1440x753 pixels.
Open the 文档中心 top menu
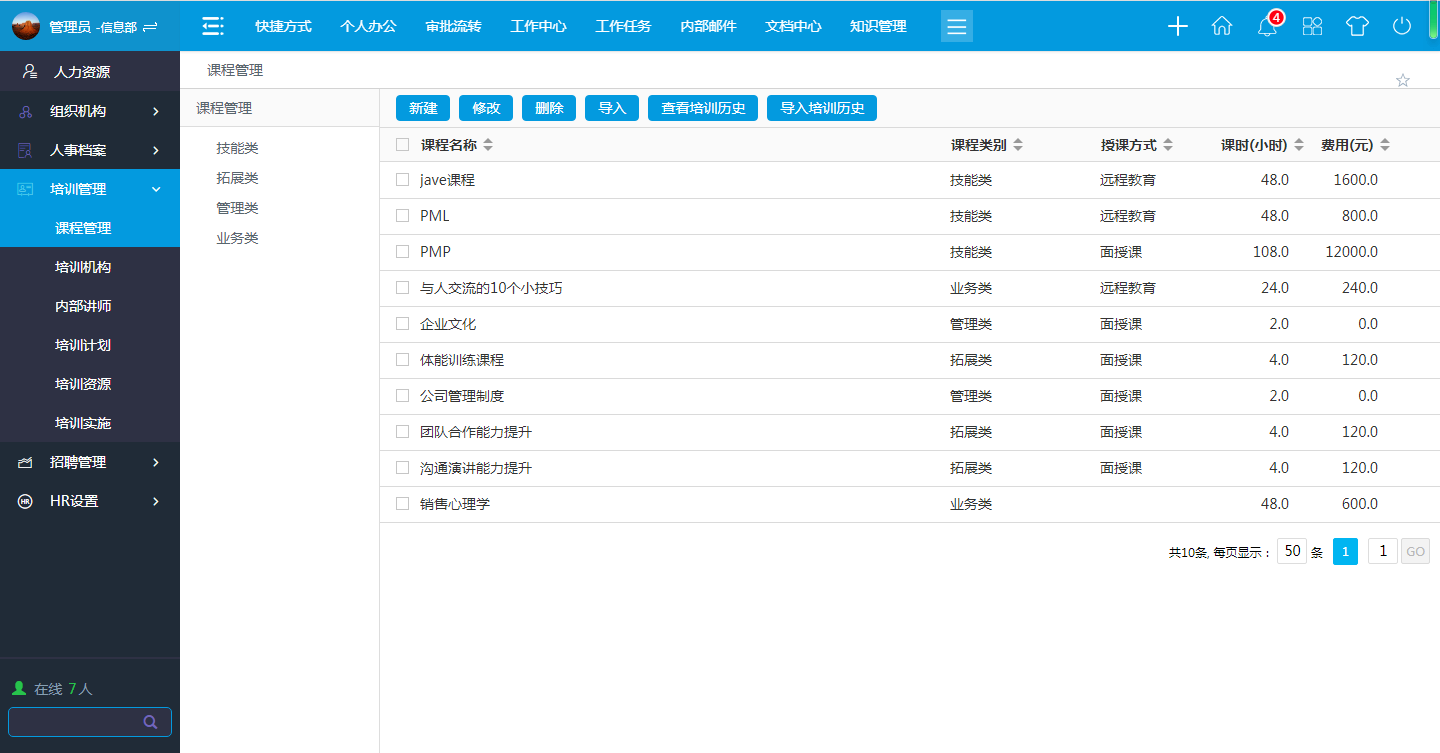click(793, 26)
